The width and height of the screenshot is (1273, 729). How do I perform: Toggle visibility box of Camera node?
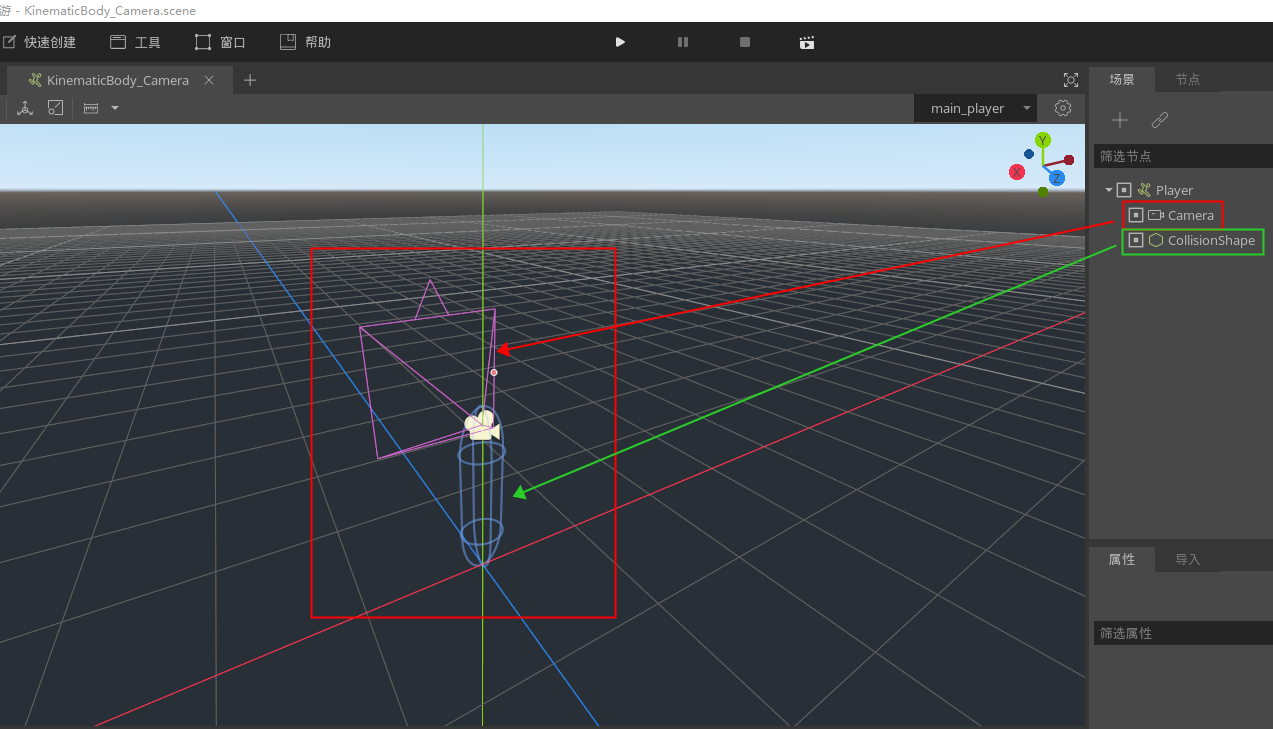(1136, 215)
